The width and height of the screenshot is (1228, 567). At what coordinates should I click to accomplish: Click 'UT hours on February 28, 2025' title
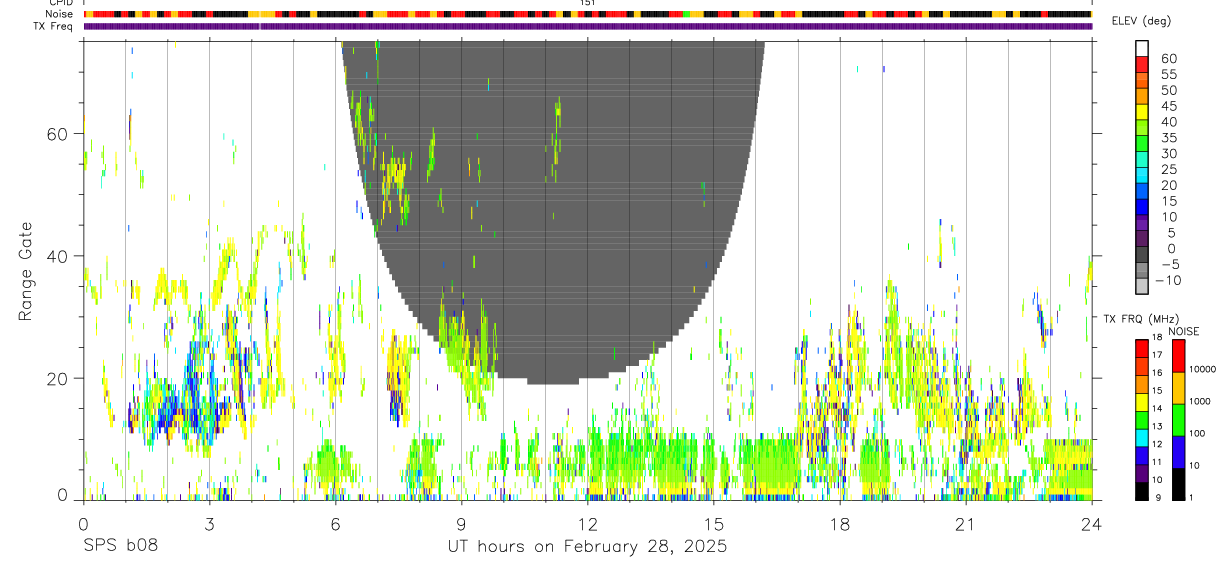pyautogui.click(x=588, y=548)
